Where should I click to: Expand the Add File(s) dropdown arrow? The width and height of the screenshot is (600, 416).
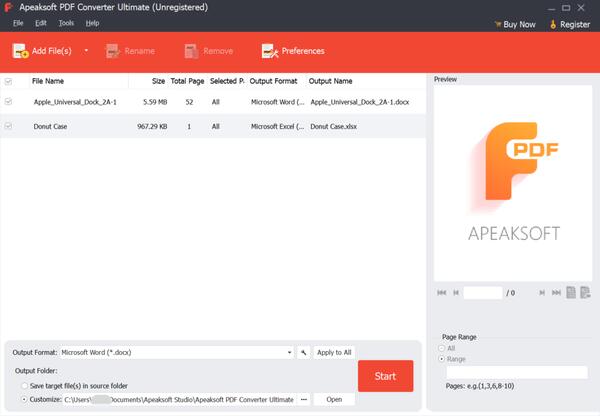(x=86, y=50)
